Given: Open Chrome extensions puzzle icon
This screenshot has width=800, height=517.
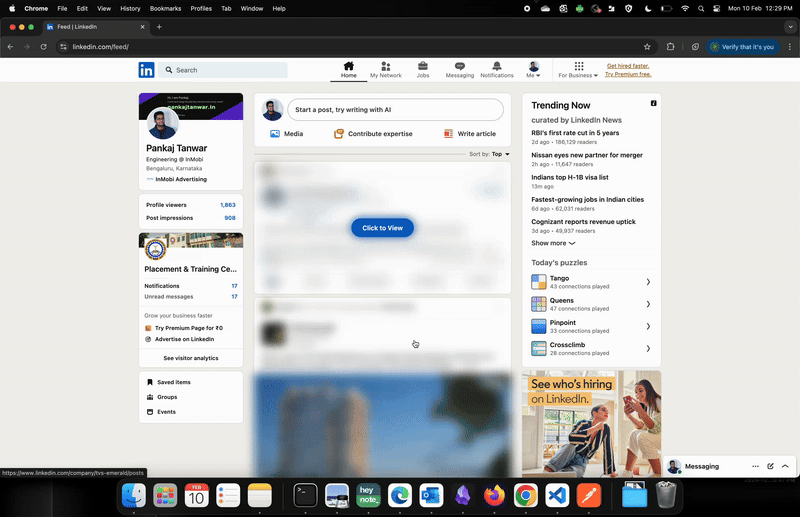Looking at the screenshot, I should [x=670, y=47].
